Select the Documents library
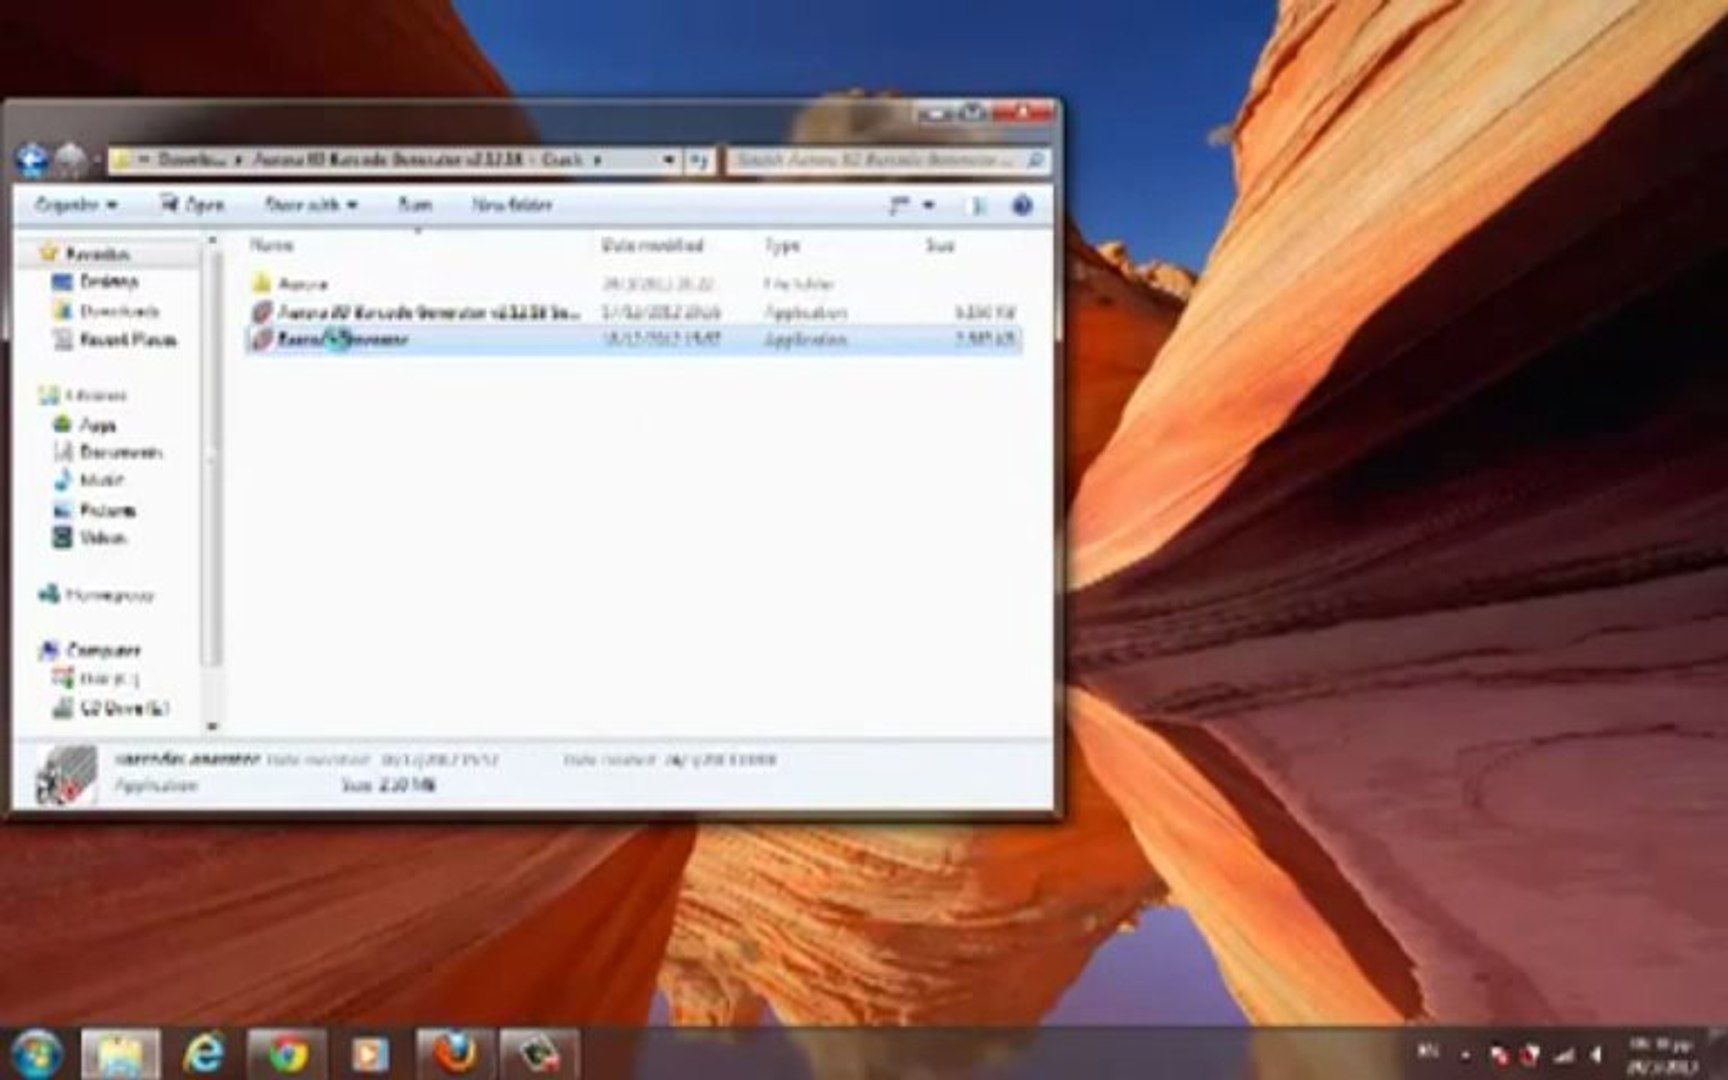Image resolution: width=1728 pixels, height=1080 pixels. coord(121,453)
